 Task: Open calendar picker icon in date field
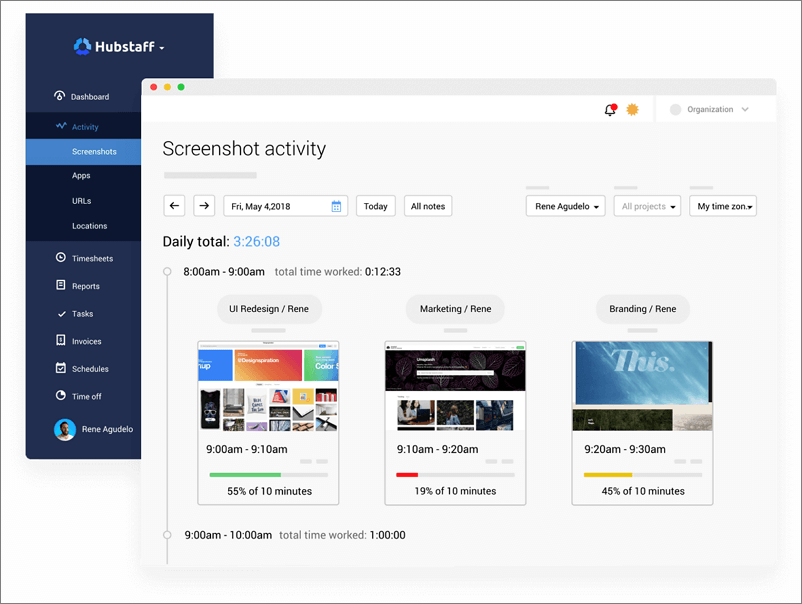coord(337,206)
